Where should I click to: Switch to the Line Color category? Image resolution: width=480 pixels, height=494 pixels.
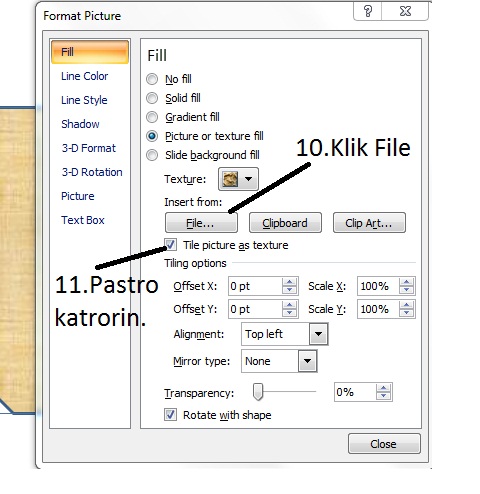point(85,76)
